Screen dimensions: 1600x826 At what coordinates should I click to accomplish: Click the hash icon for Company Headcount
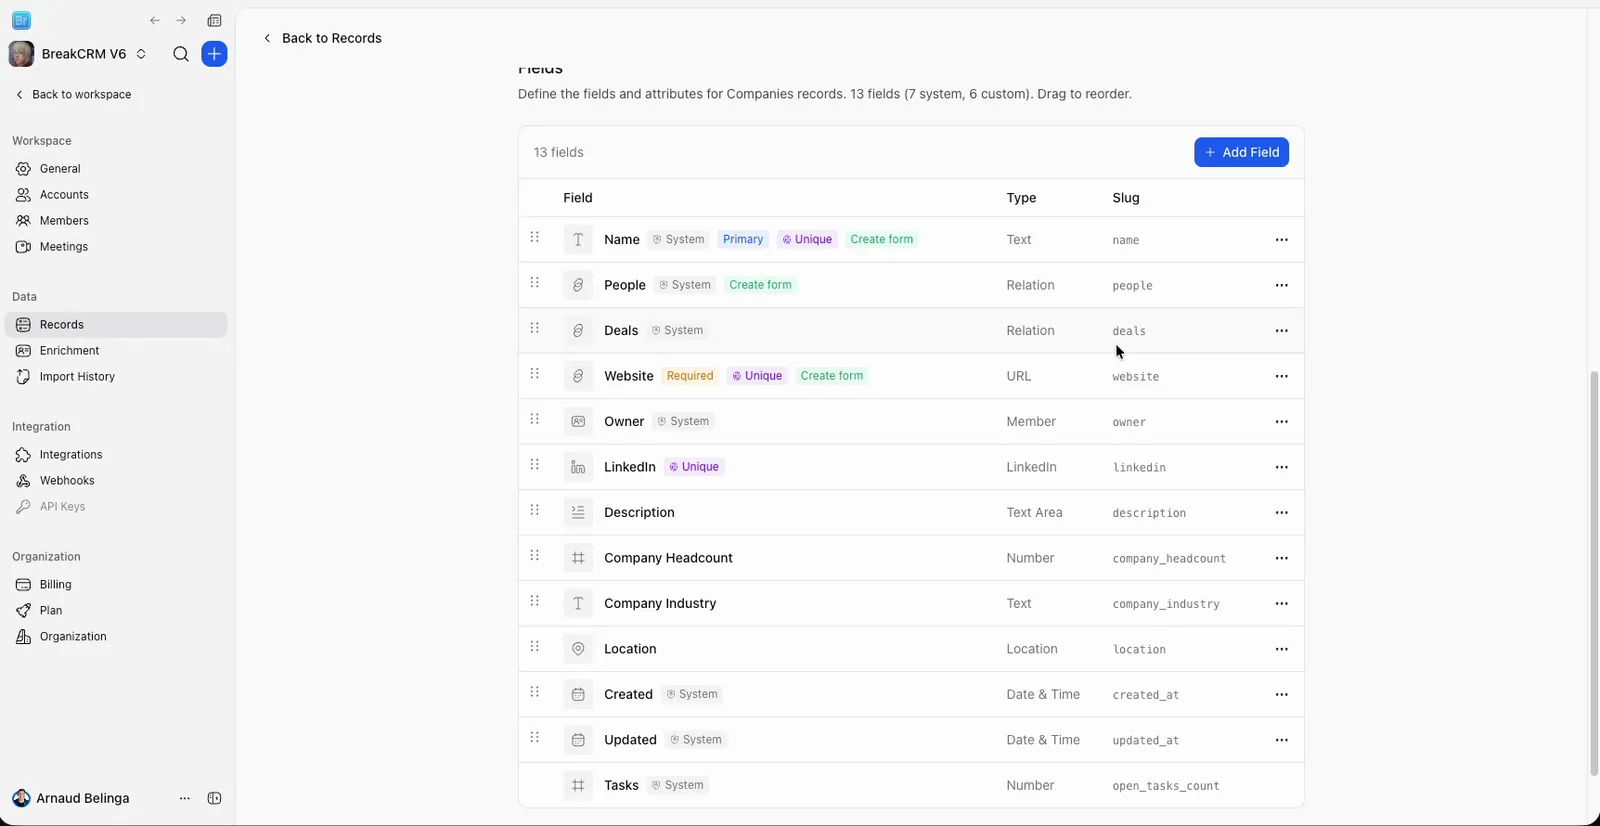click(578, 558)
